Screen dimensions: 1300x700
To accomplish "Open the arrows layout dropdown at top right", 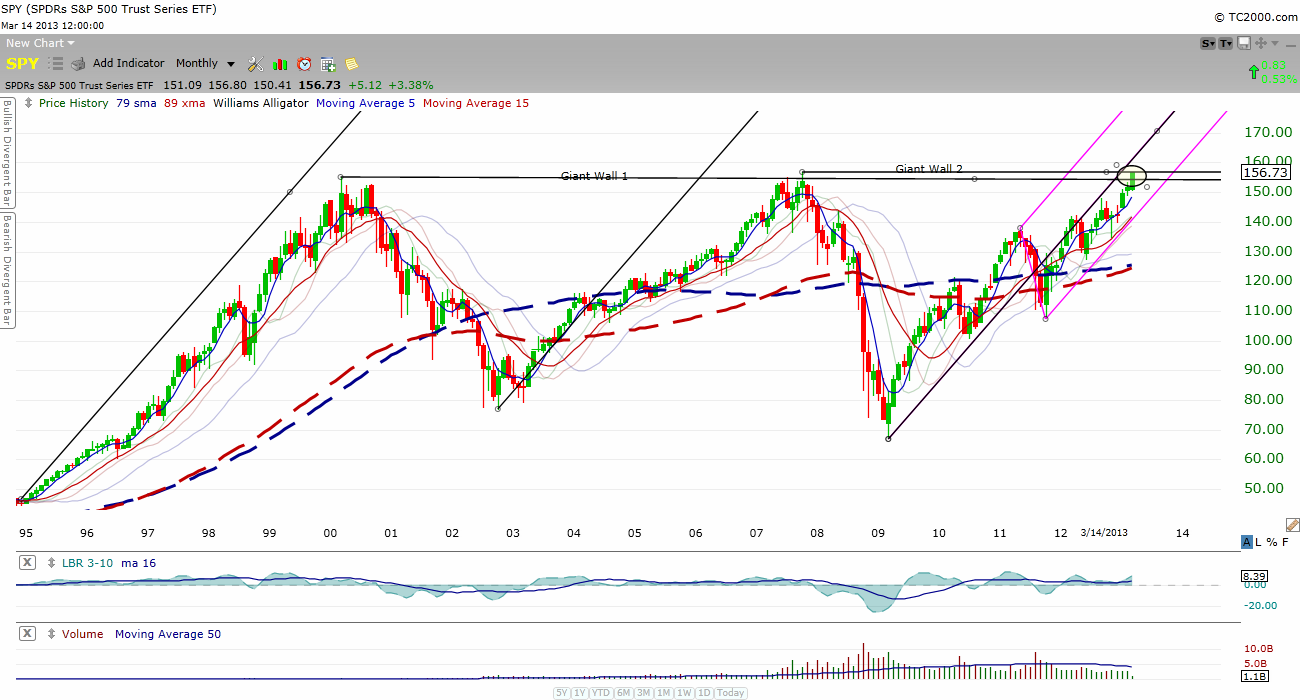I will [1262, 43].
